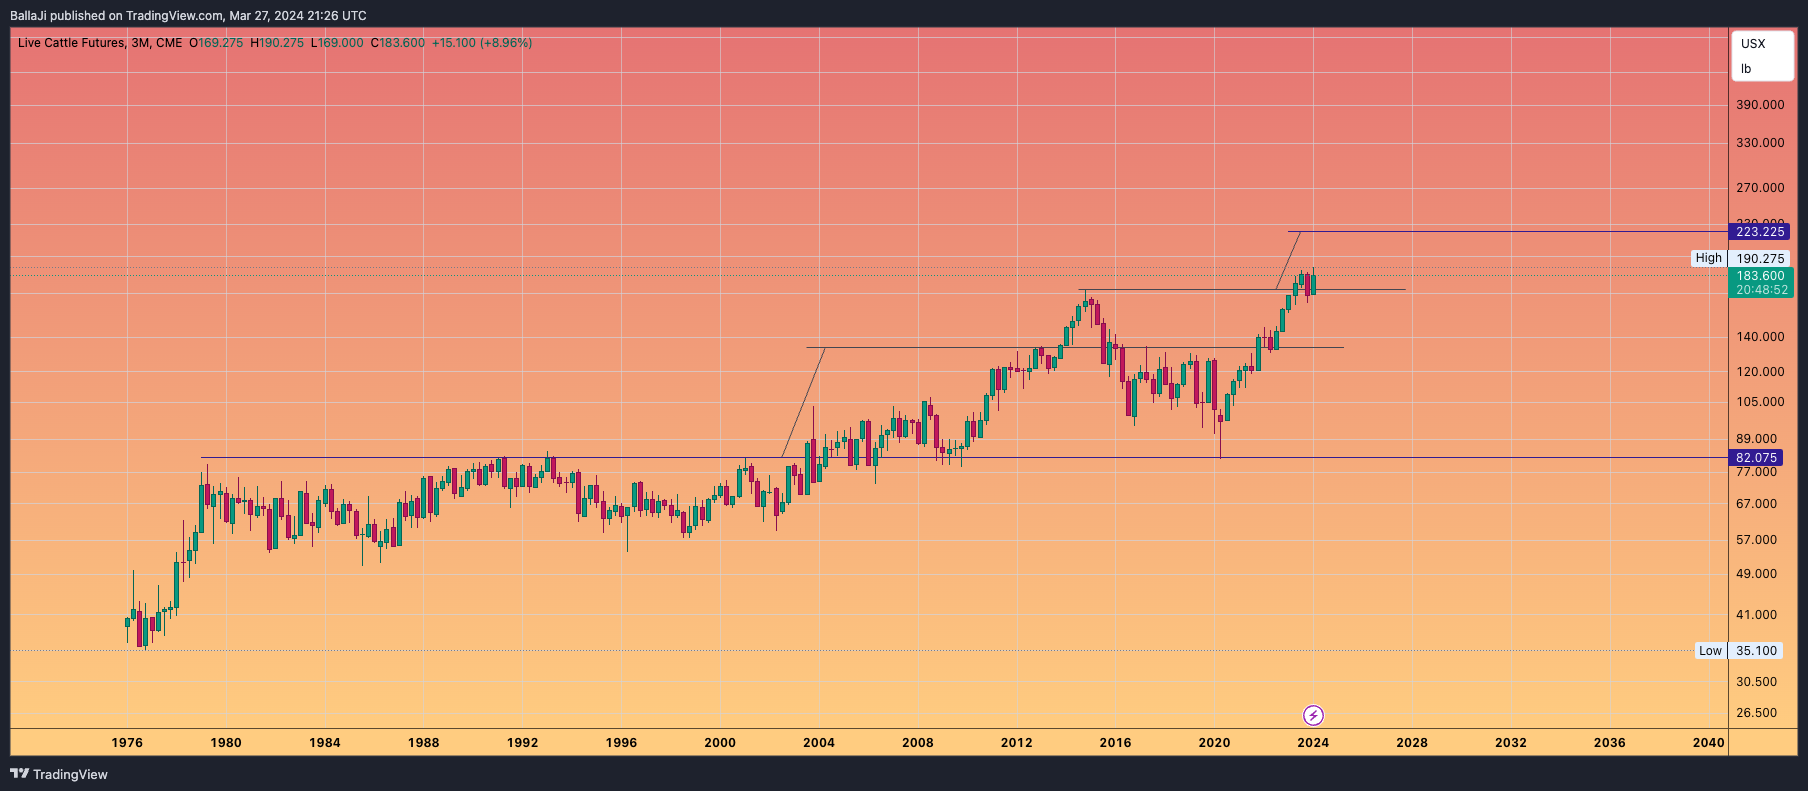This screenshot has height=791, width=1808.
Task: Click the 2036 label on time axis
Action: (x=1610, y=743)
